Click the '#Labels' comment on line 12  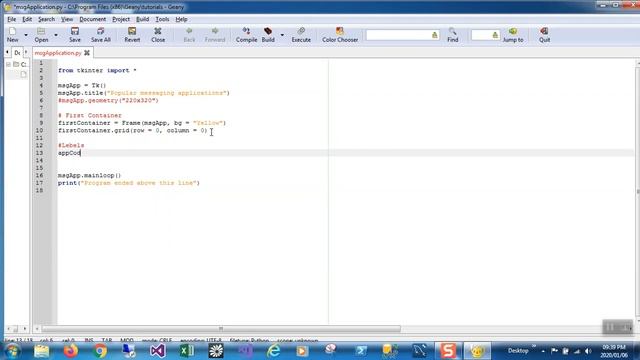[x=71, y=145]
